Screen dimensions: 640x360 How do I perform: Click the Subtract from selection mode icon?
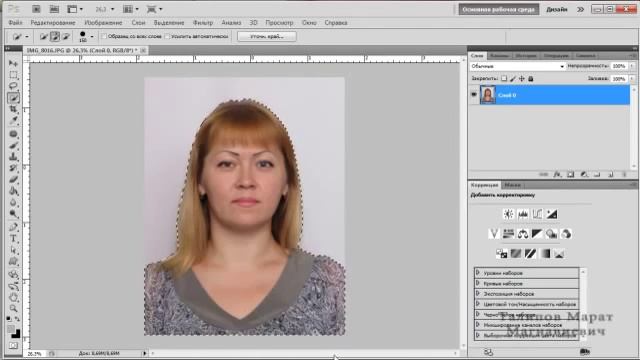66,37
